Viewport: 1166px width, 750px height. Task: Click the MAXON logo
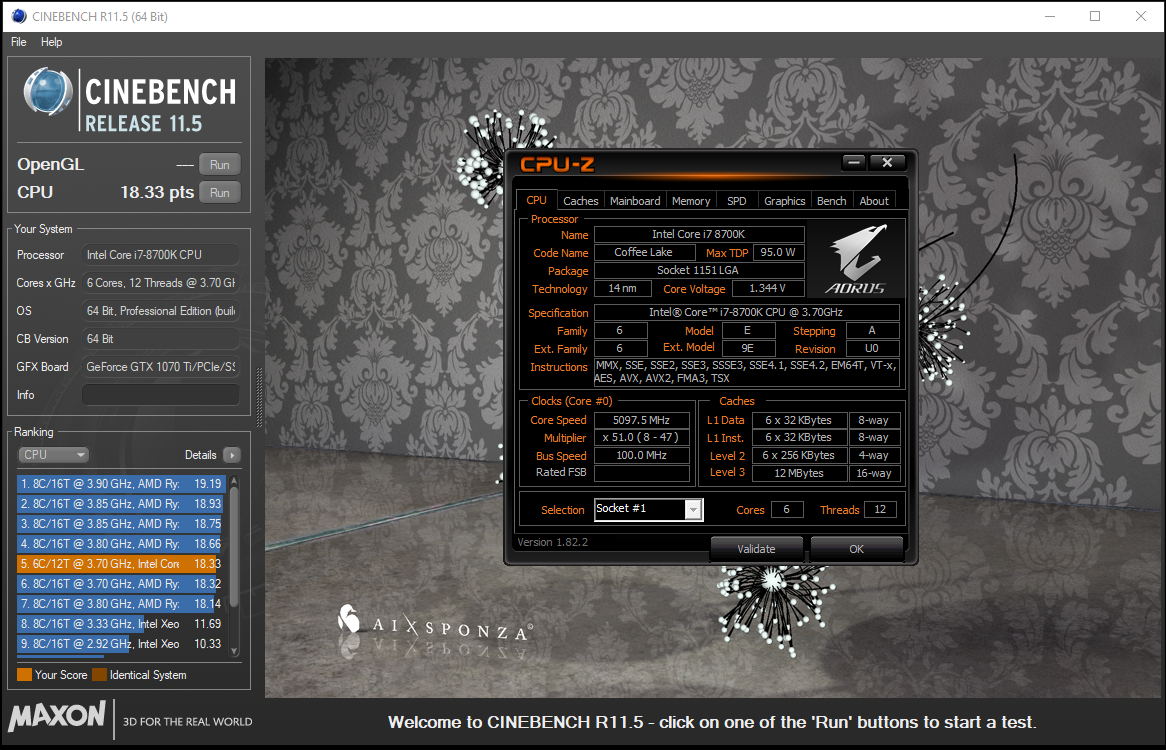click(x=57, y=717)
